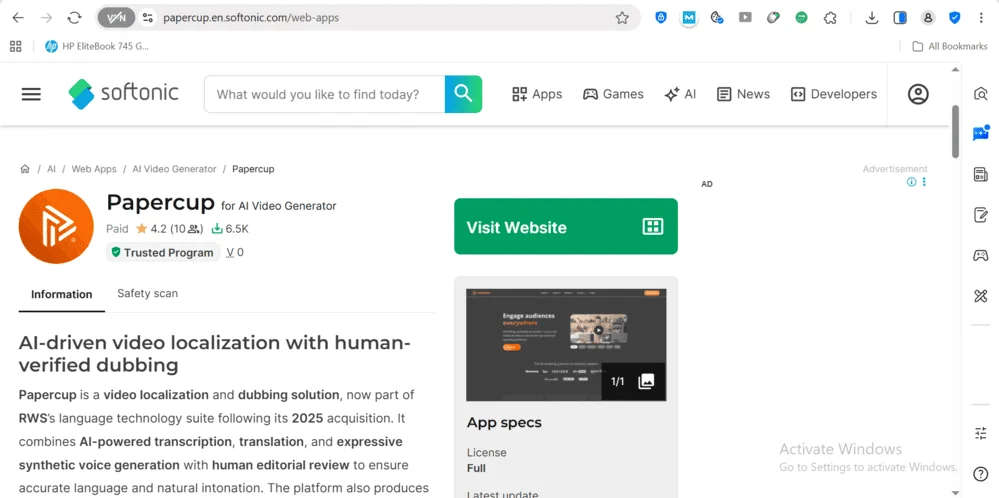
Task: Open the Web Apps breadcrumb link
Action: pyautogui.click(x=94, y=169)
